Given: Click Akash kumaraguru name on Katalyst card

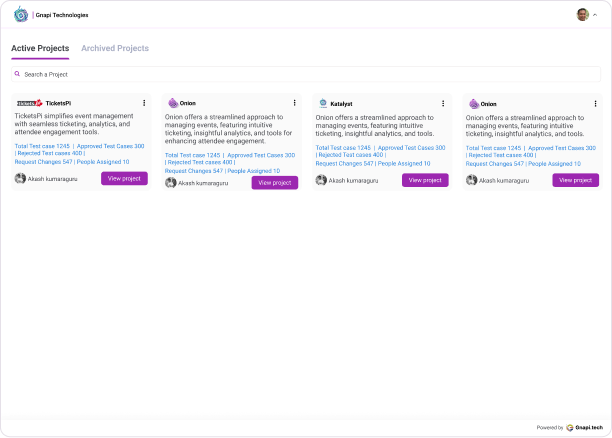Looking at the screenshot, I should click(353, 180).
